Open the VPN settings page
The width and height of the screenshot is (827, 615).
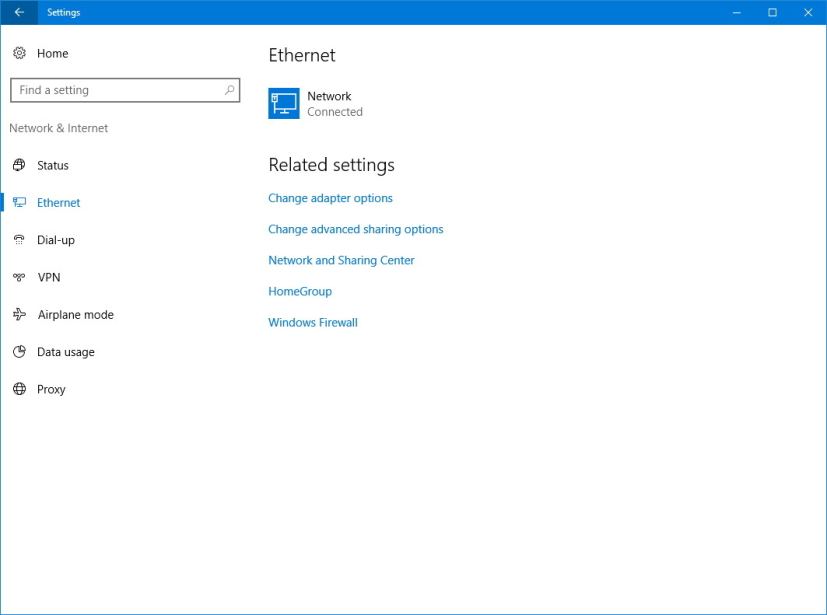tap(49, 277)
